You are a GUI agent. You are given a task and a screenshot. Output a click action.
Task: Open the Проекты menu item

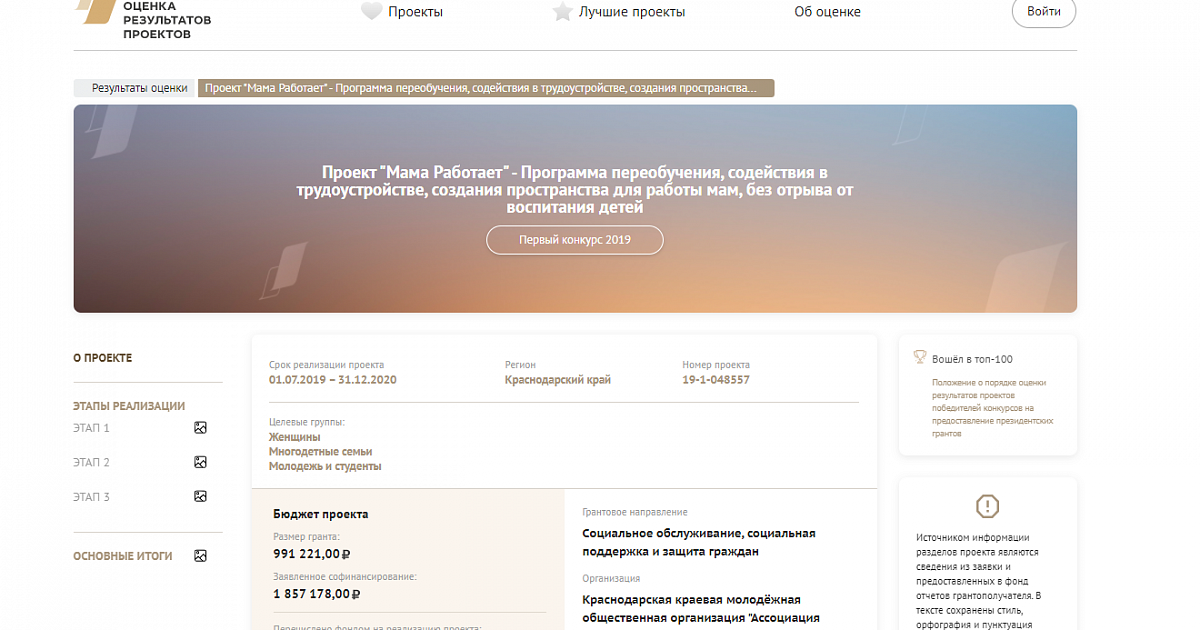click(x=415, y=12)
